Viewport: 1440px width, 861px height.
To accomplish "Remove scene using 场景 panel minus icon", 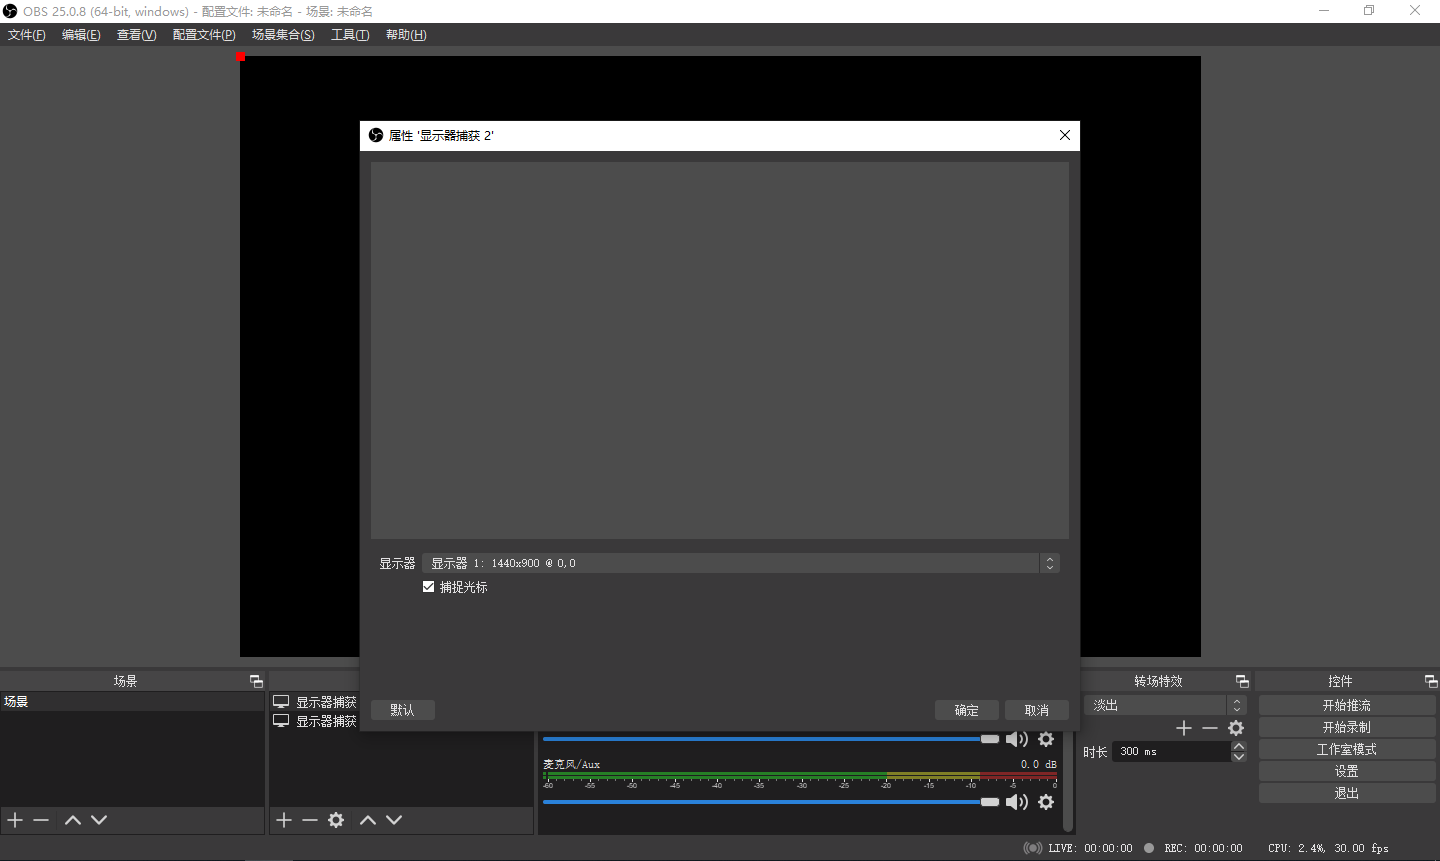I will (41, 820).
